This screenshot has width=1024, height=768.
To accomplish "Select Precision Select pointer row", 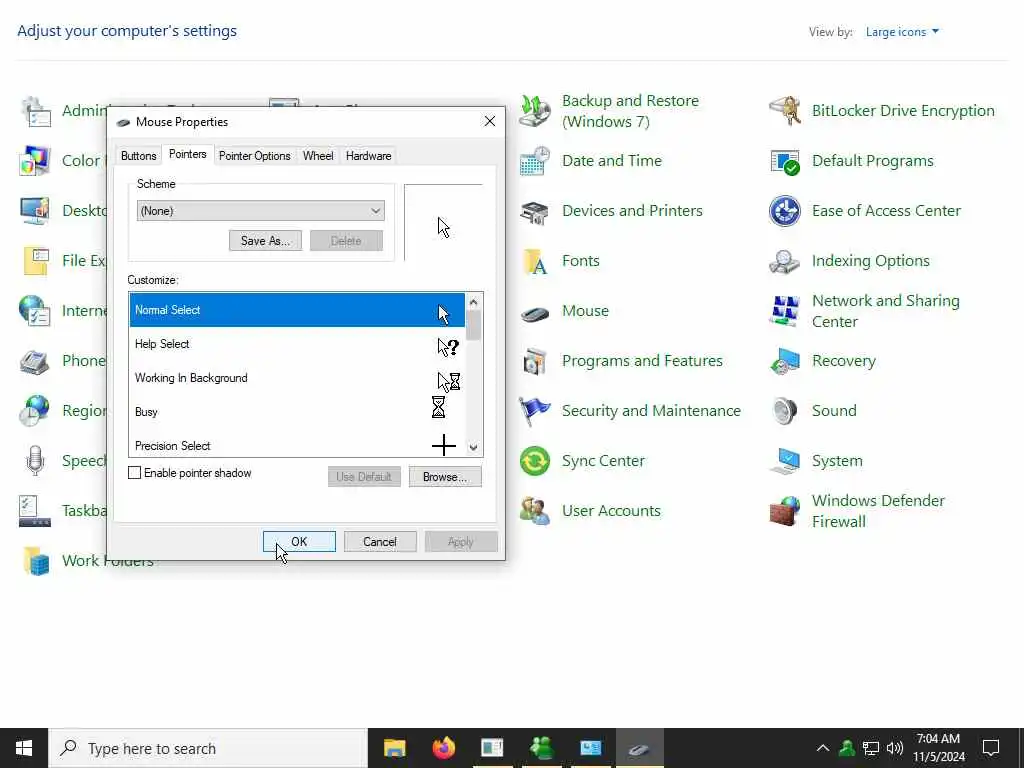I will click(x=297, y=445).
